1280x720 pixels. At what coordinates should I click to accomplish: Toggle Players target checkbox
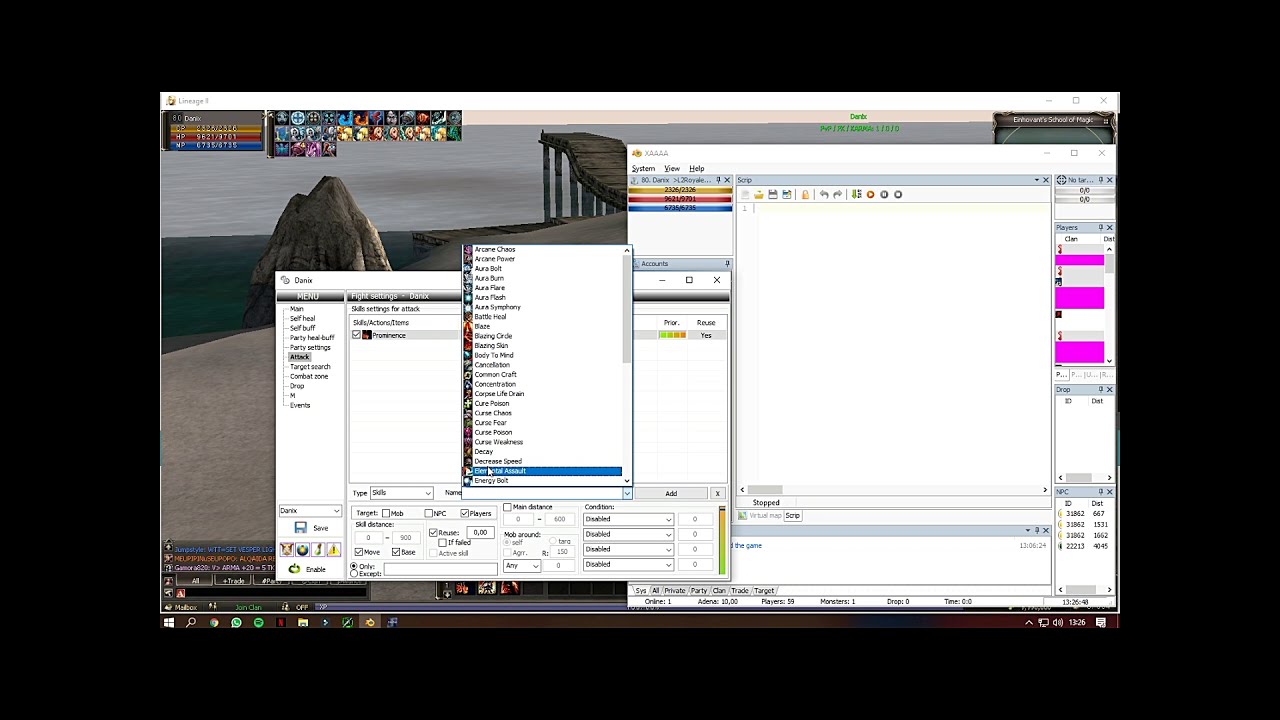click(x=465, y=513)
